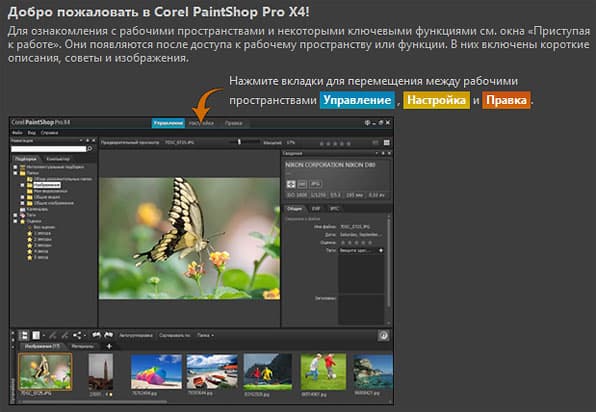The height and width of the screenshot is (412, 596).
Task: Expand the Теги tree node
Action: (15, 215)
